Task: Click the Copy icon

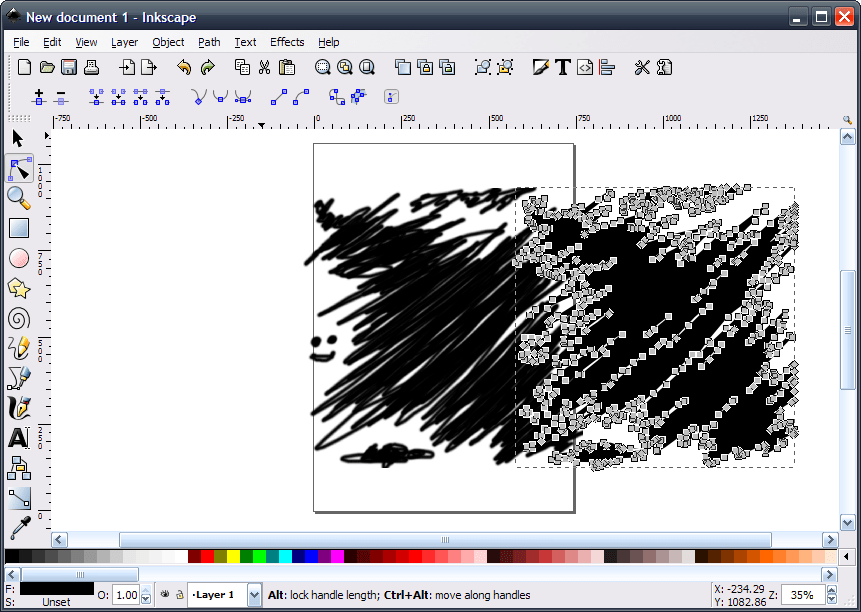Action: tap(242, 68)
